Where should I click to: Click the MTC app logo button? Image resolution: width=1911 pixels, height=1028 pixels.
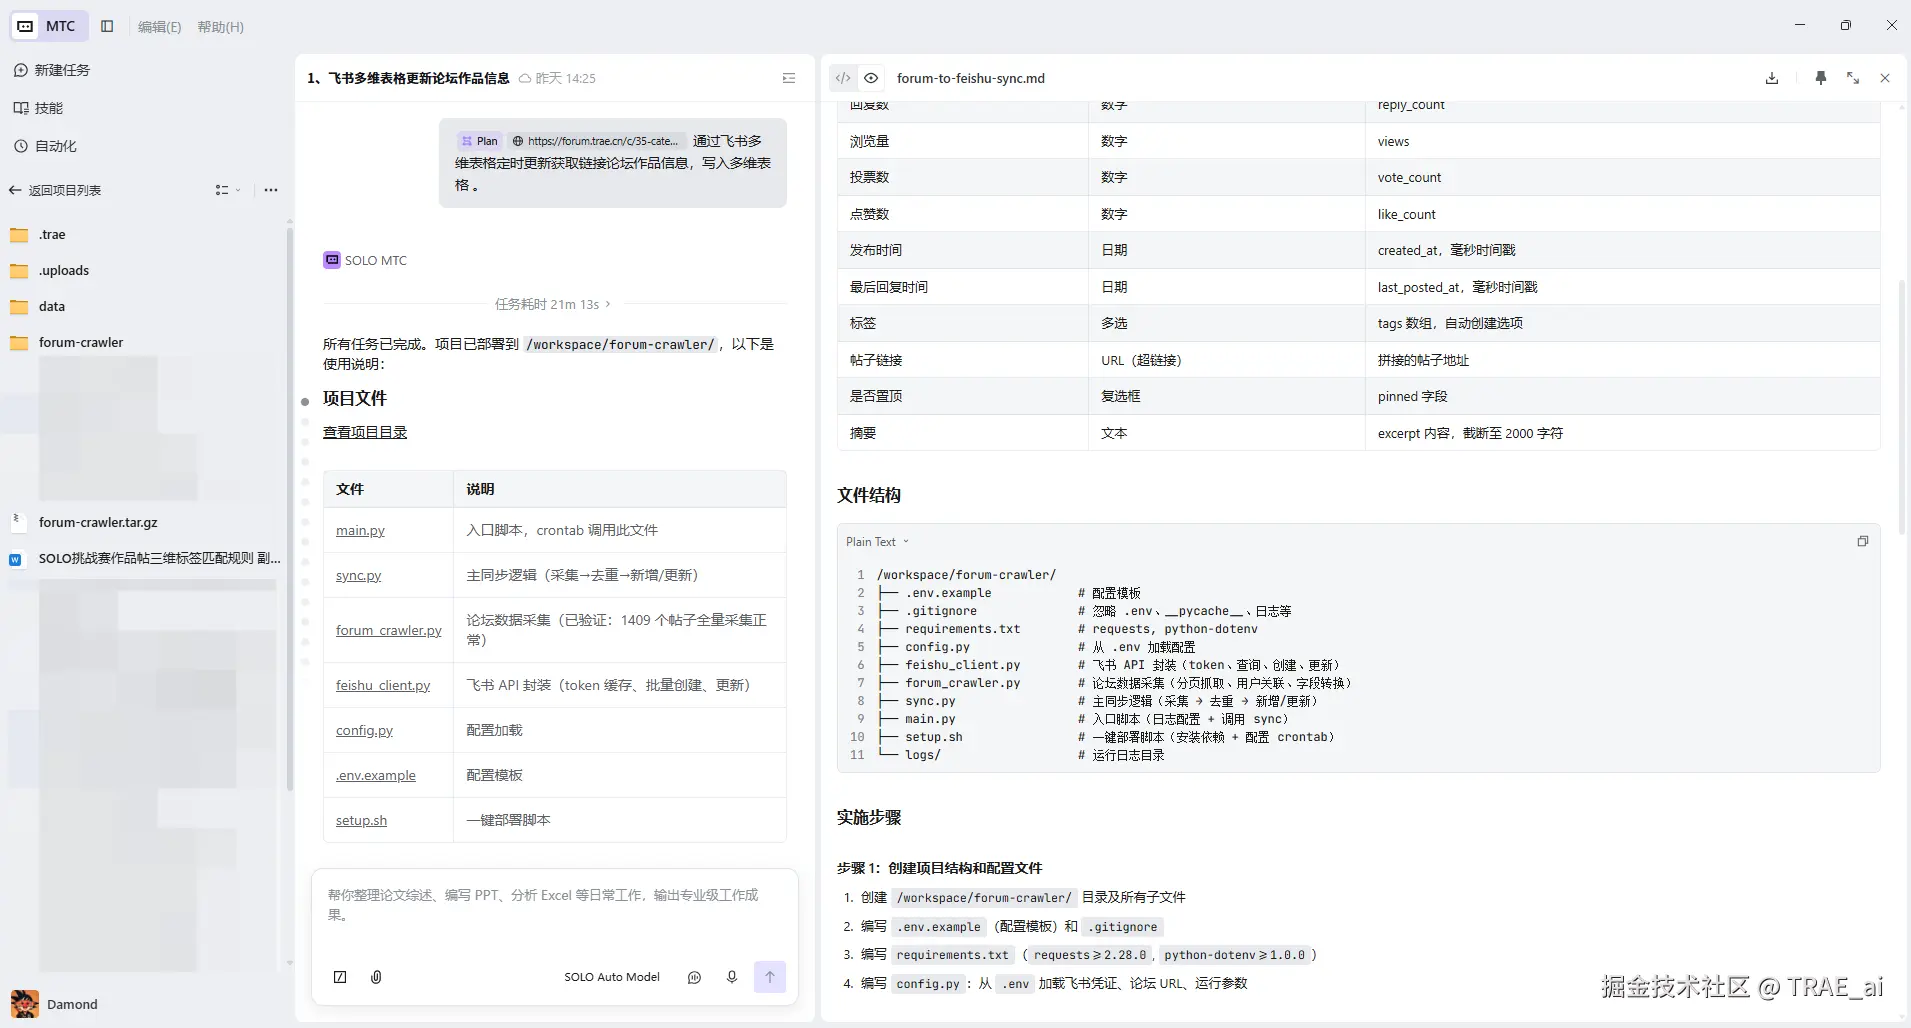pyautogui.click(x=49, y=26)
